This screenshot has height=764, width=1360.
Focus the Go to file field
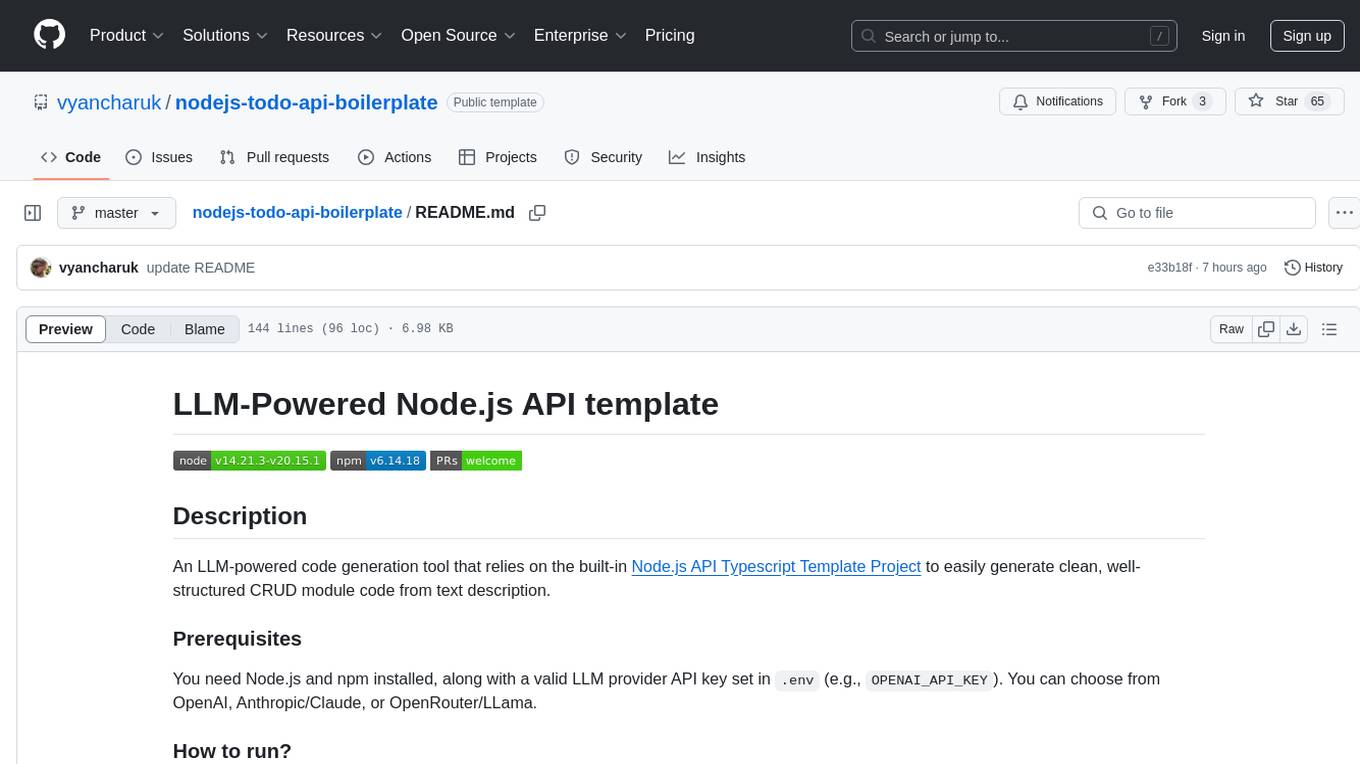(1197, 213)
